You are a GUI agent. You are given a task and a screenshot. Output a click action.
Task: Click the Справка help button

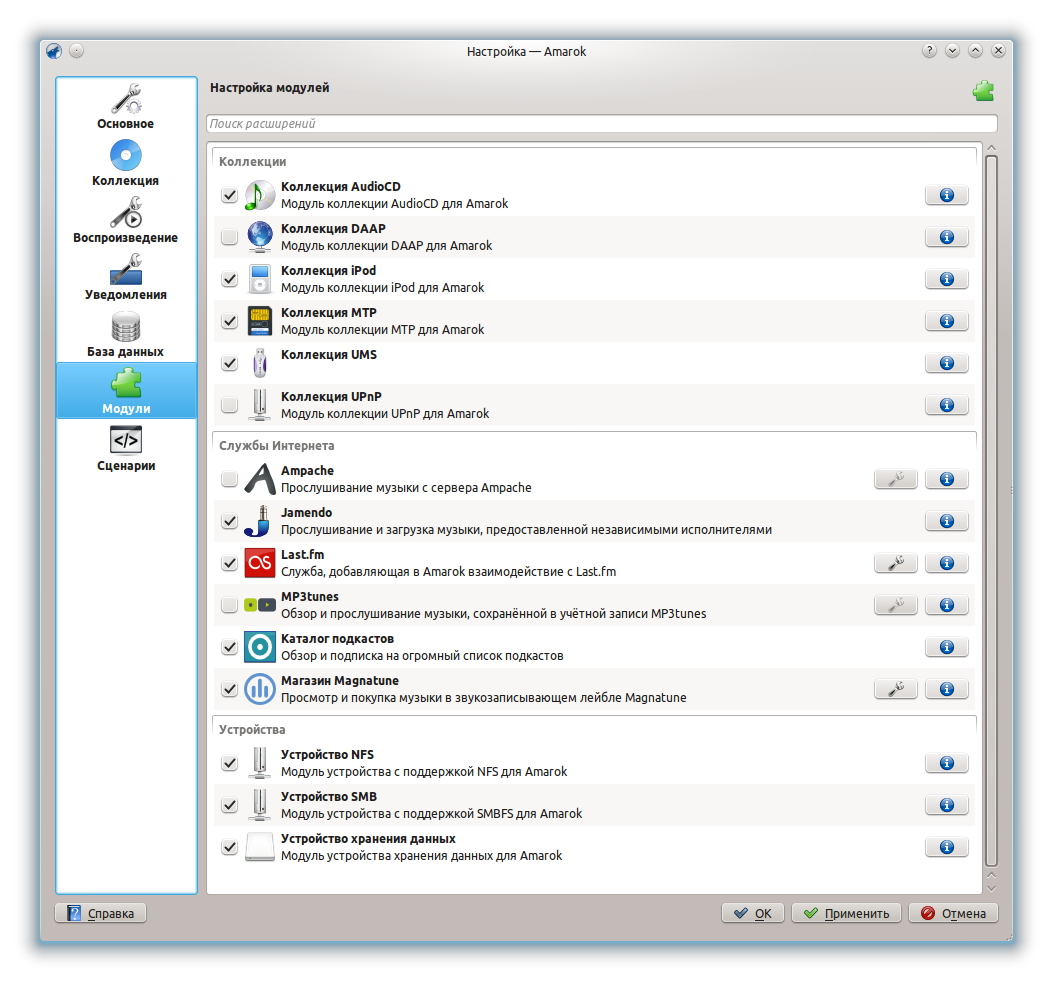[100, 913]
